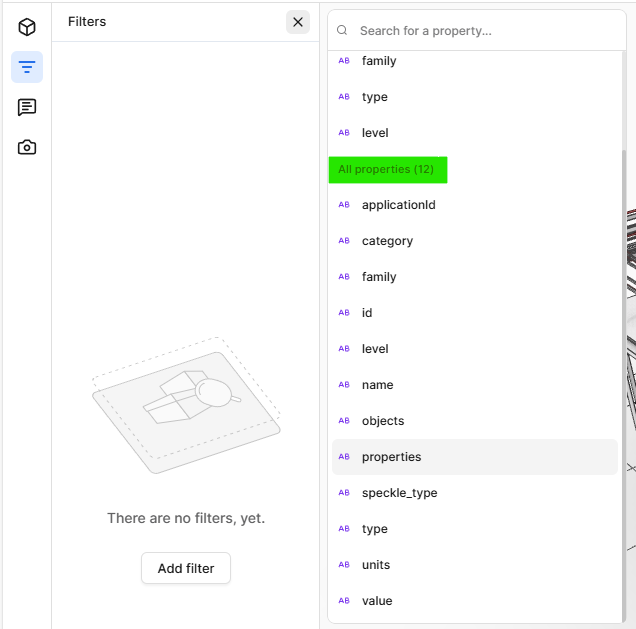Open the comments discussion icon
The width and height of the screenshot is (636, 629).
tap(27, 107)
